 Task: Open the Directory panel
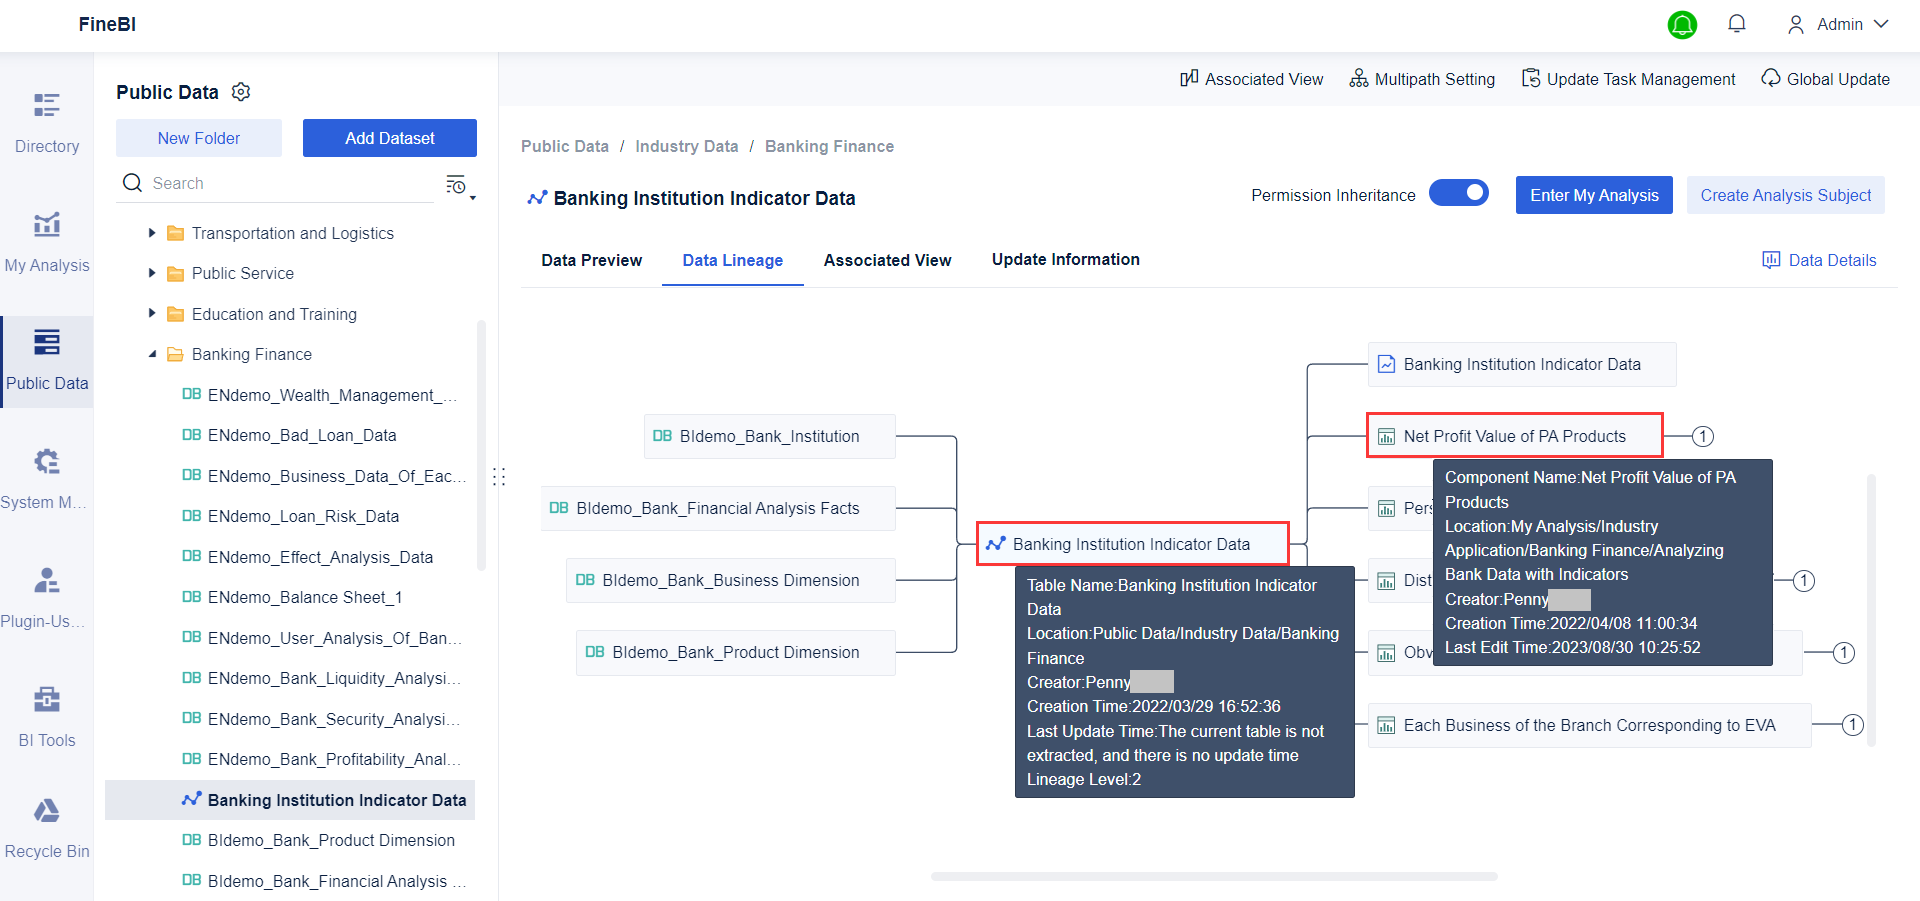point(46,120)
